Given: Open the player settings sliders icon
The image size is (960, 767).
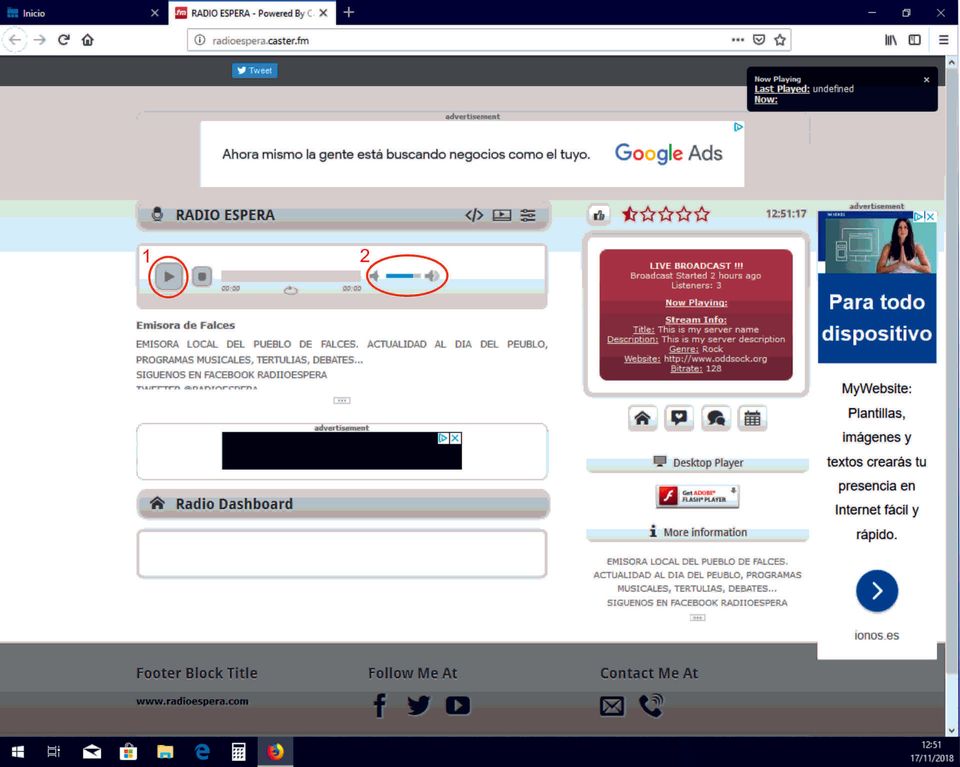Looking at the screenshot, I should pos(528,215).
